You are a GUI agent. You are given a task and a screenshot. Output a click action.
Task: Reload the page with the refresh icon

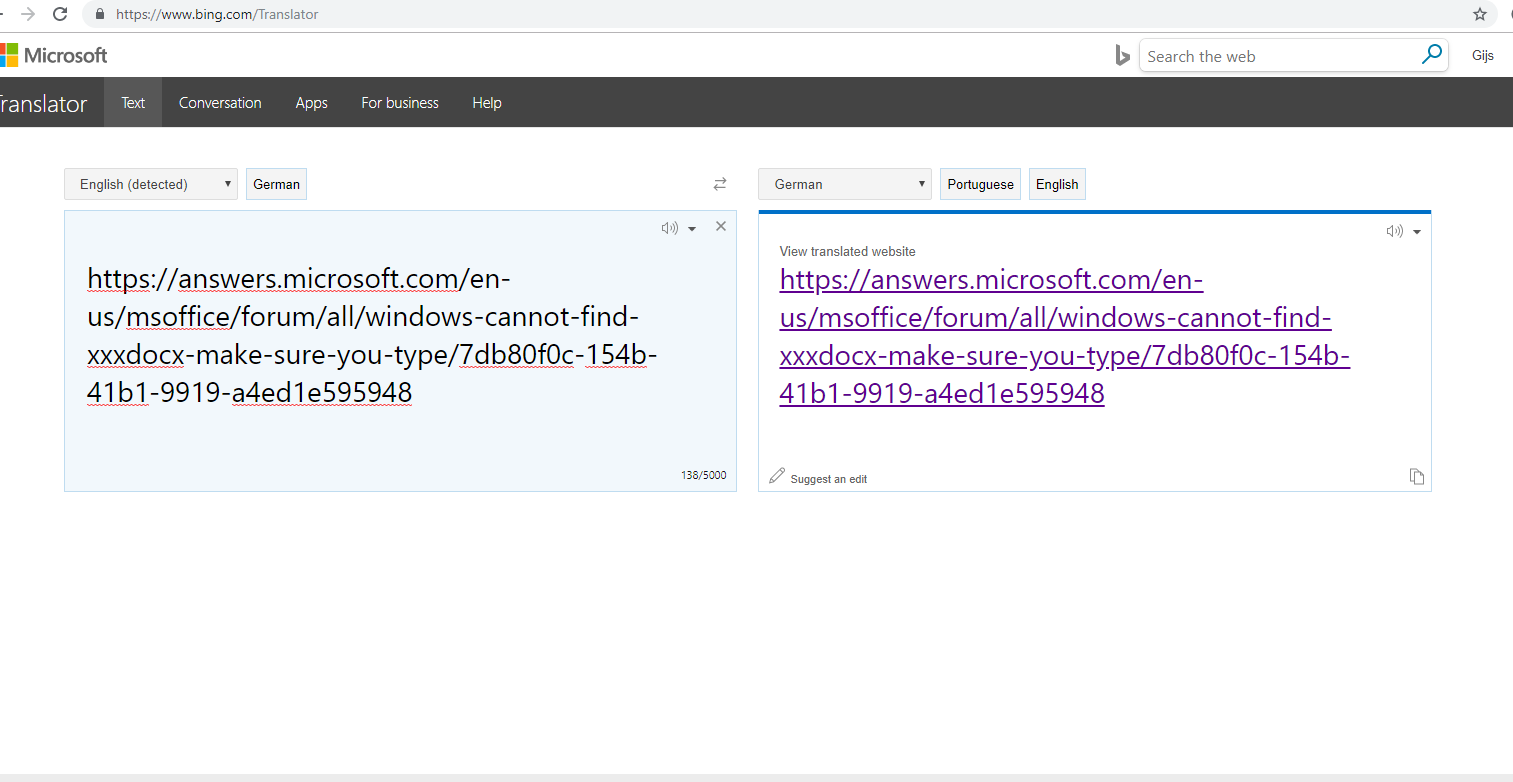pyautogui.click(x=60, y=14)
